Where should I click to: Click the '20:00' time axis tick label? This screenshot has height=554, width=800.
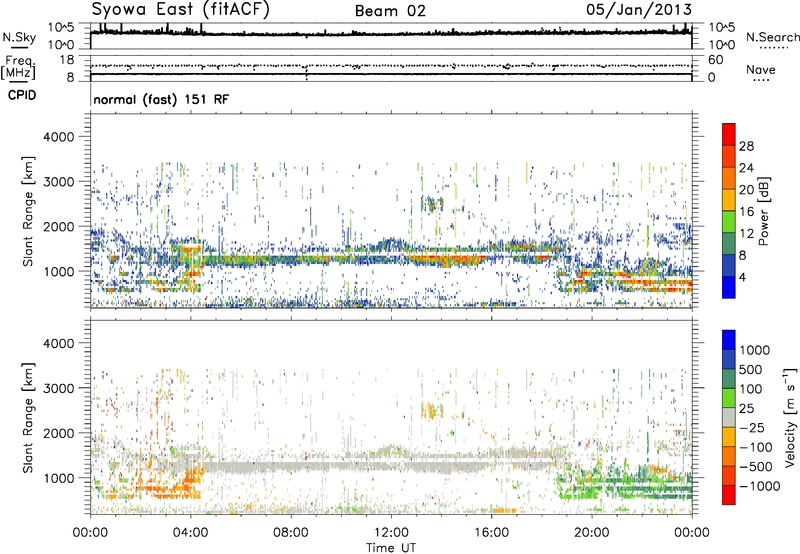(x=592, y=533)
